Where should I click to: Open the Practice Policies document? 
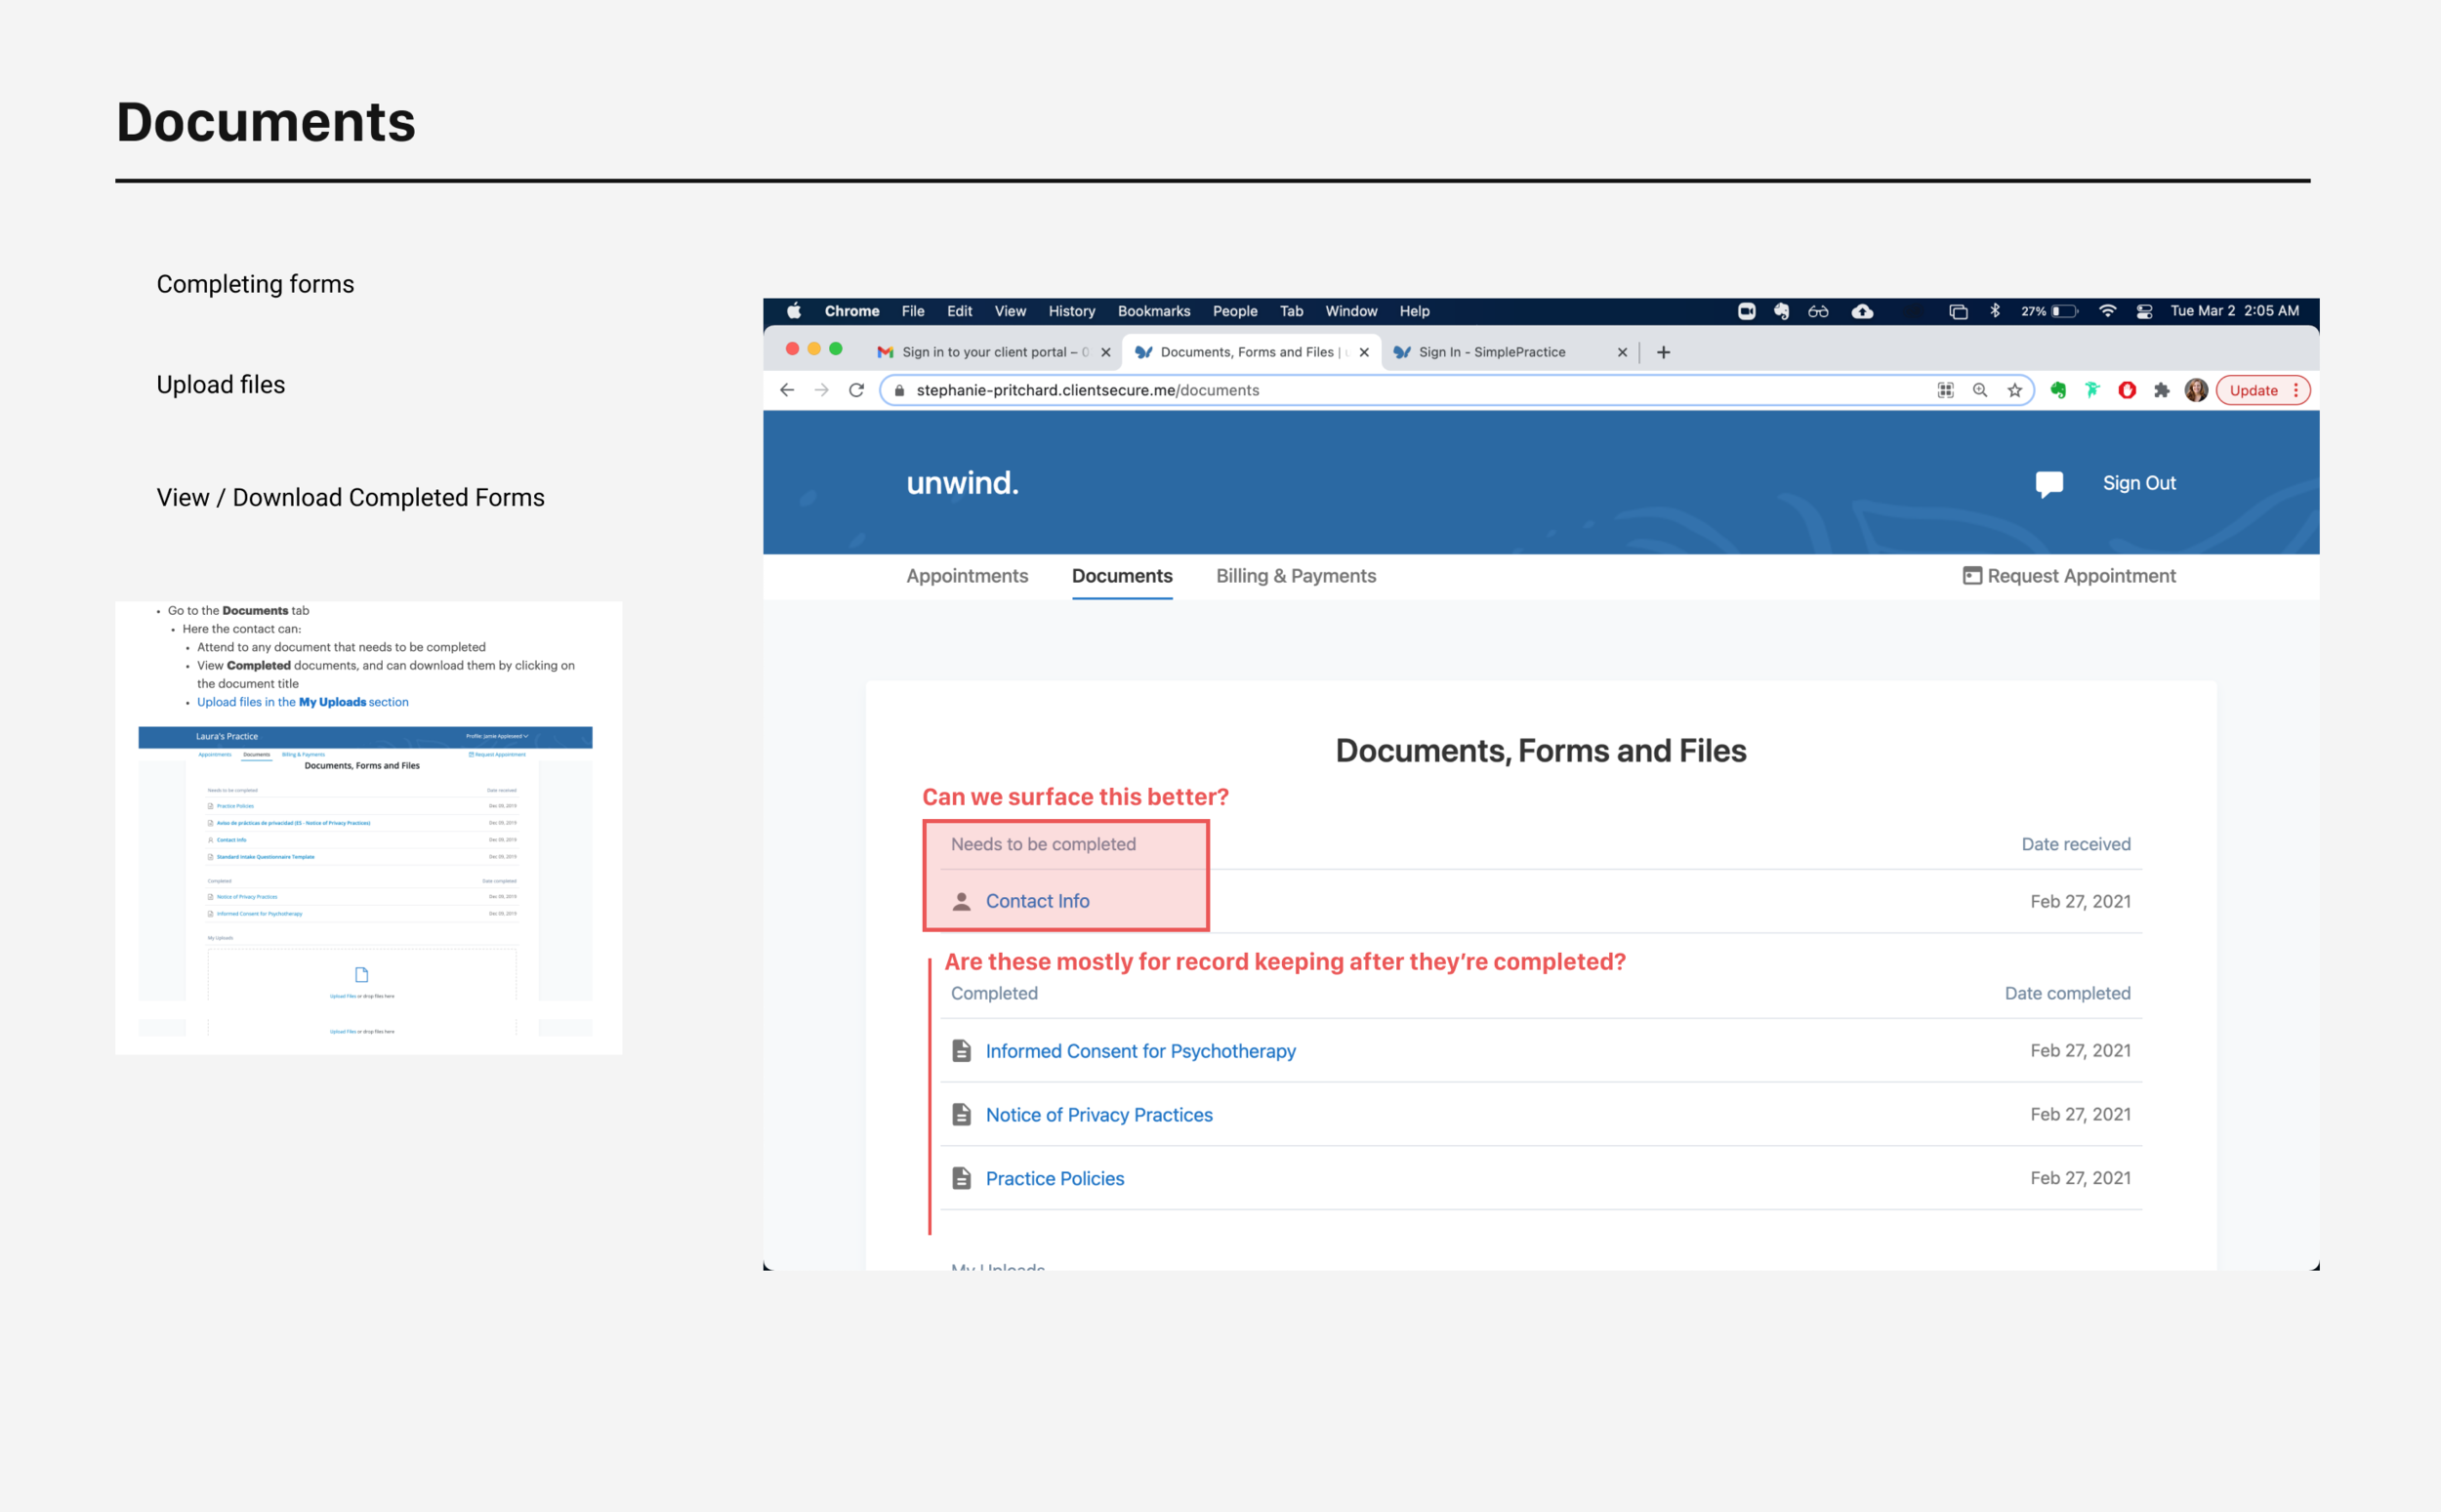1055,1179
